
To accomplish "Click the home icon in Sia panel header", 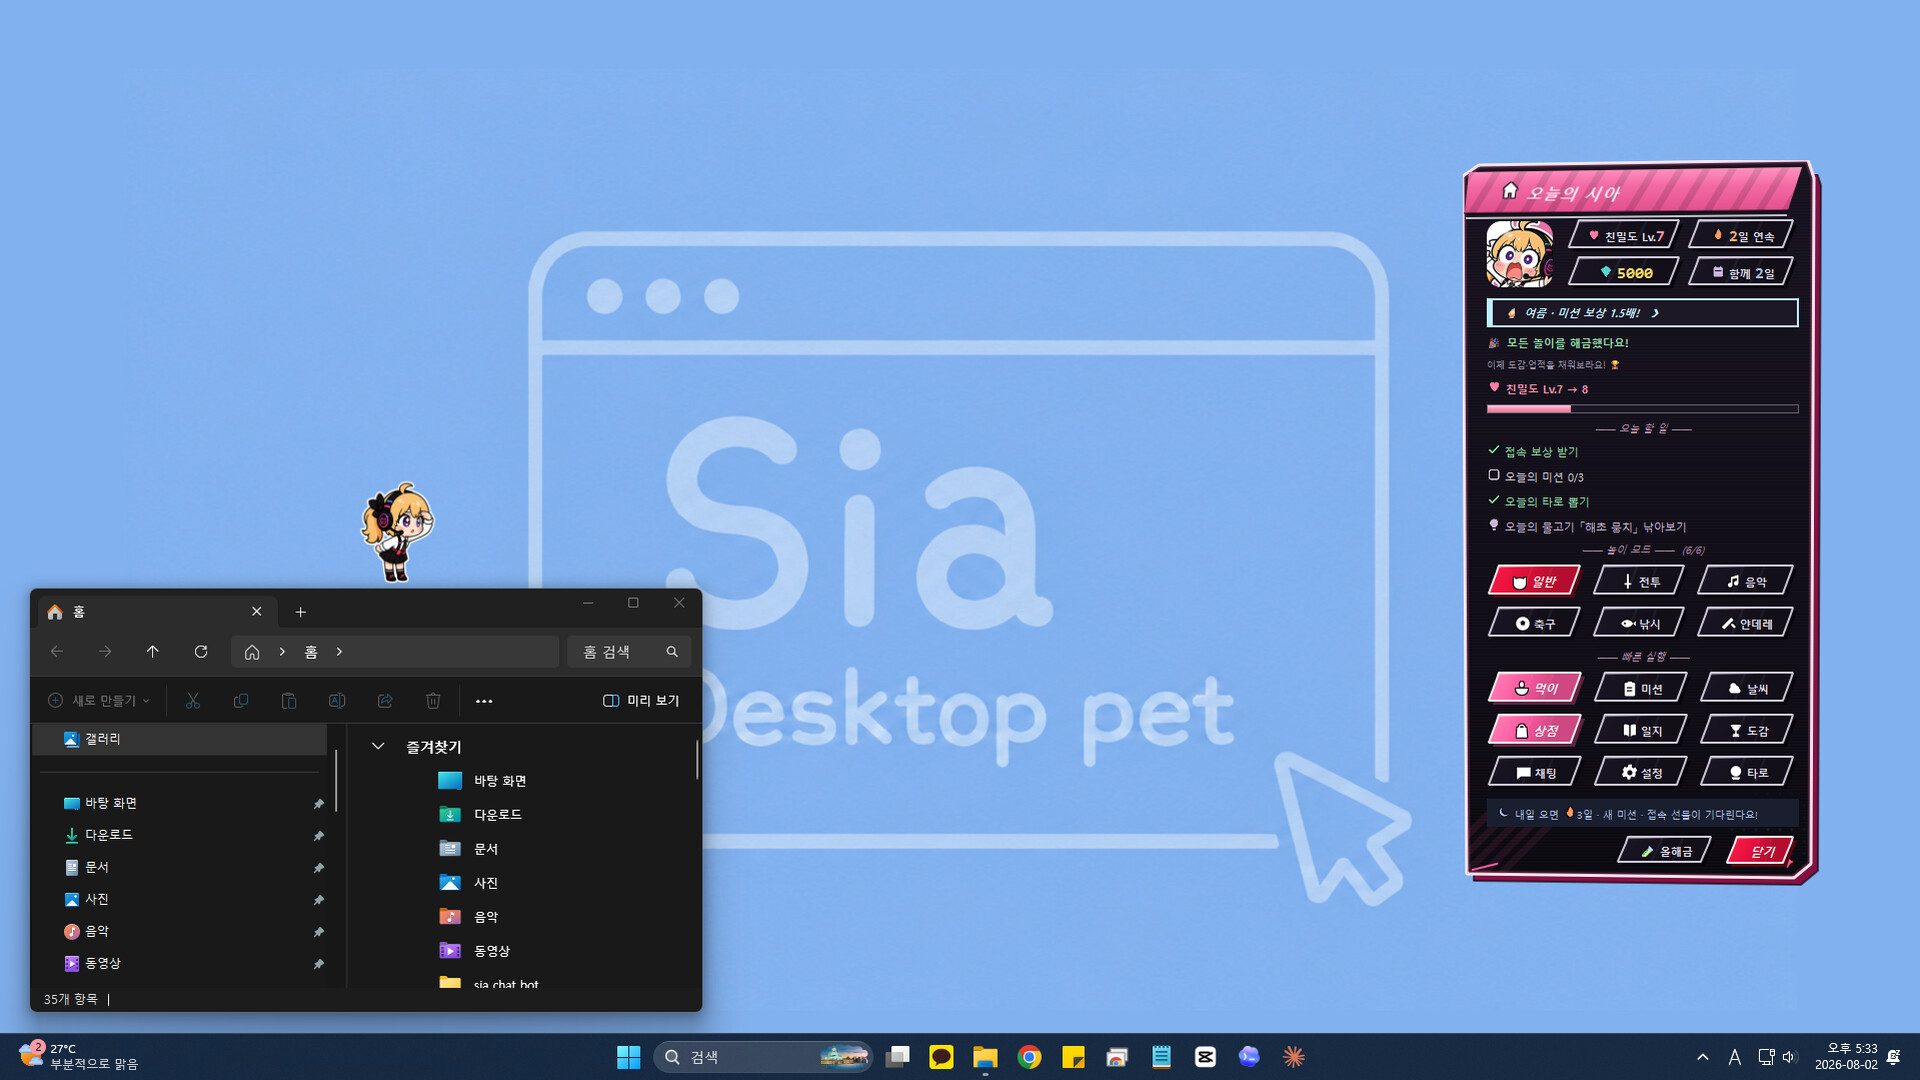I will [1510, 191].
